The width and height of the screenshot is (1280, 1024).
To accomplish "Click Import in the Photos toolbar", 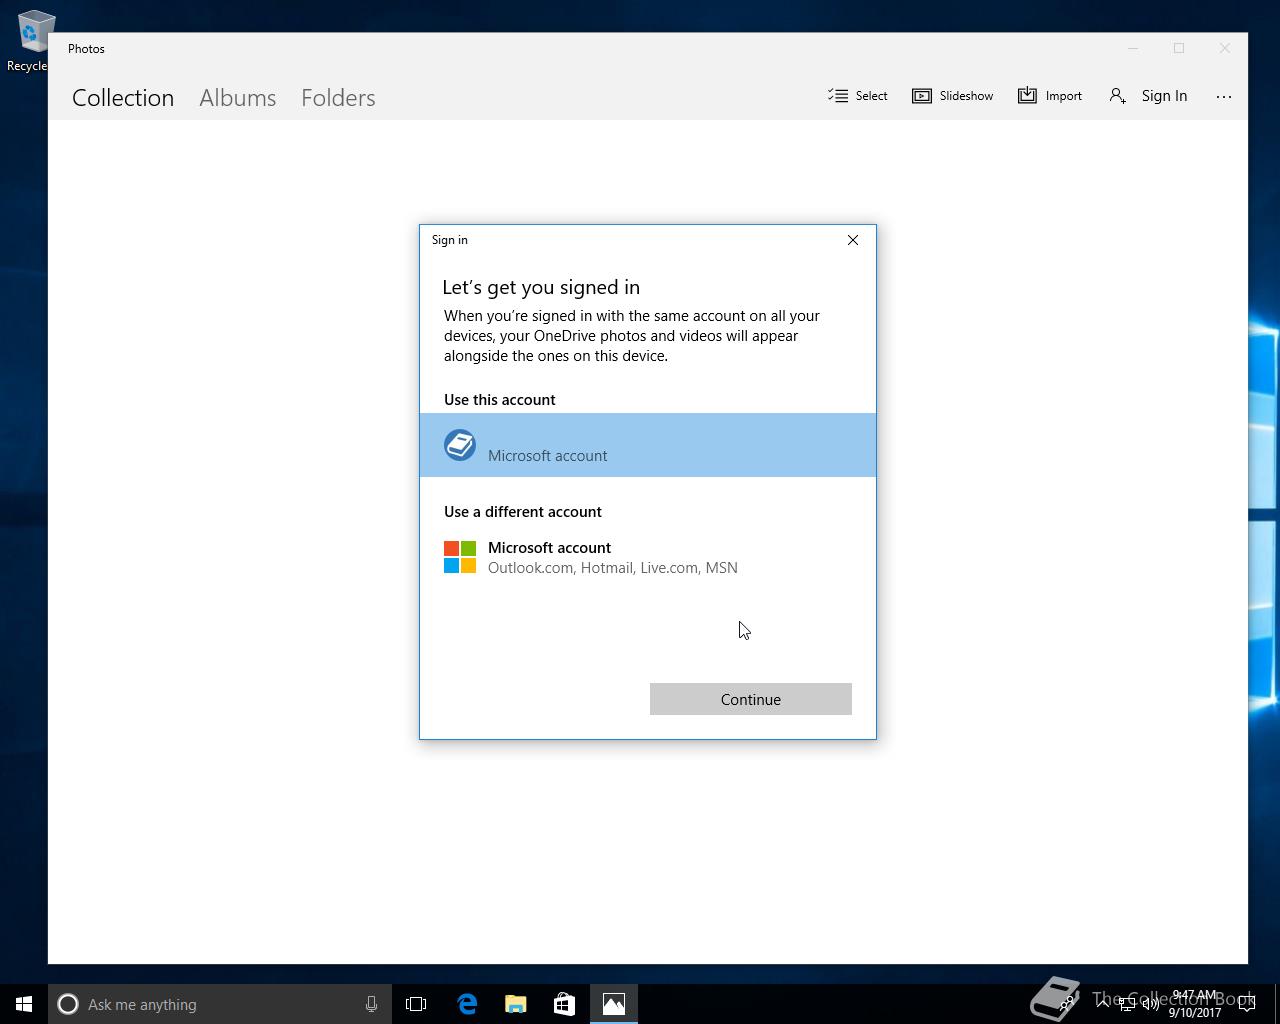I will pyautogui.click(x=1050, y=96).
